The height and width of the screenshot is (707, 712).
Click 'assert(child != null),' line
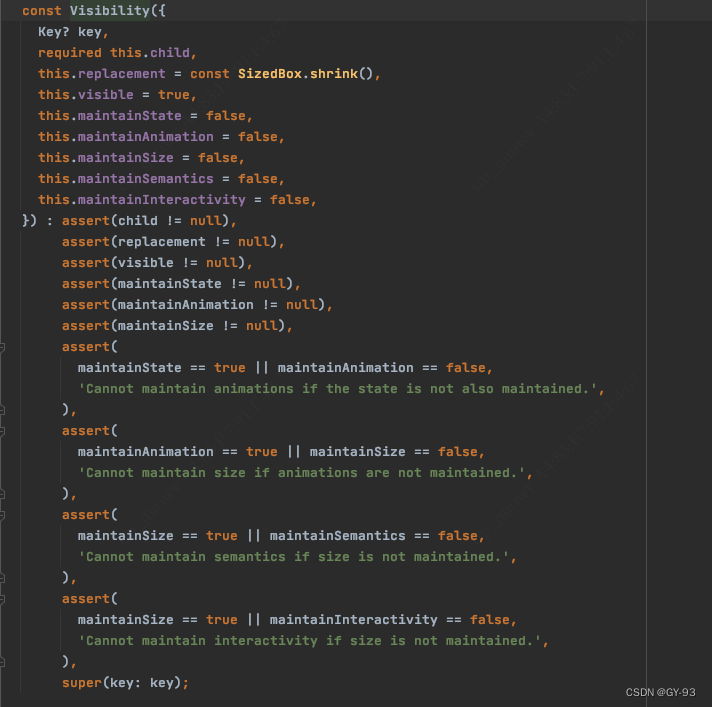tap(149, 221)
